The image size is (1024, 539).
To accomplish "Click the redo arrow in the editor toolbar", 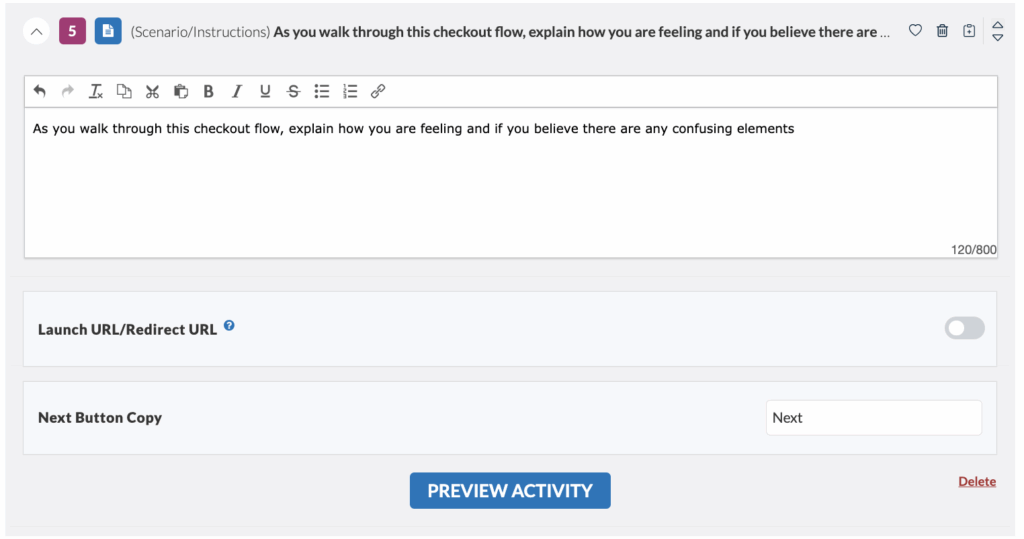I will [68, 91].
